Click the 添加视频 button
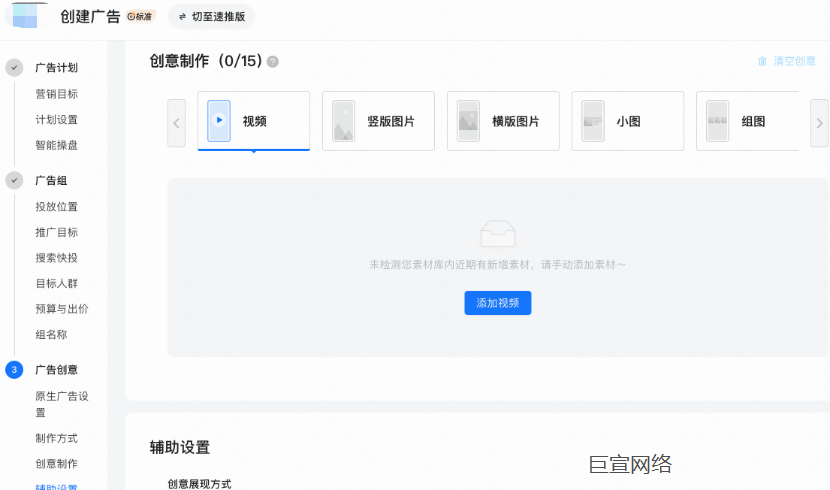 (498, 303)
